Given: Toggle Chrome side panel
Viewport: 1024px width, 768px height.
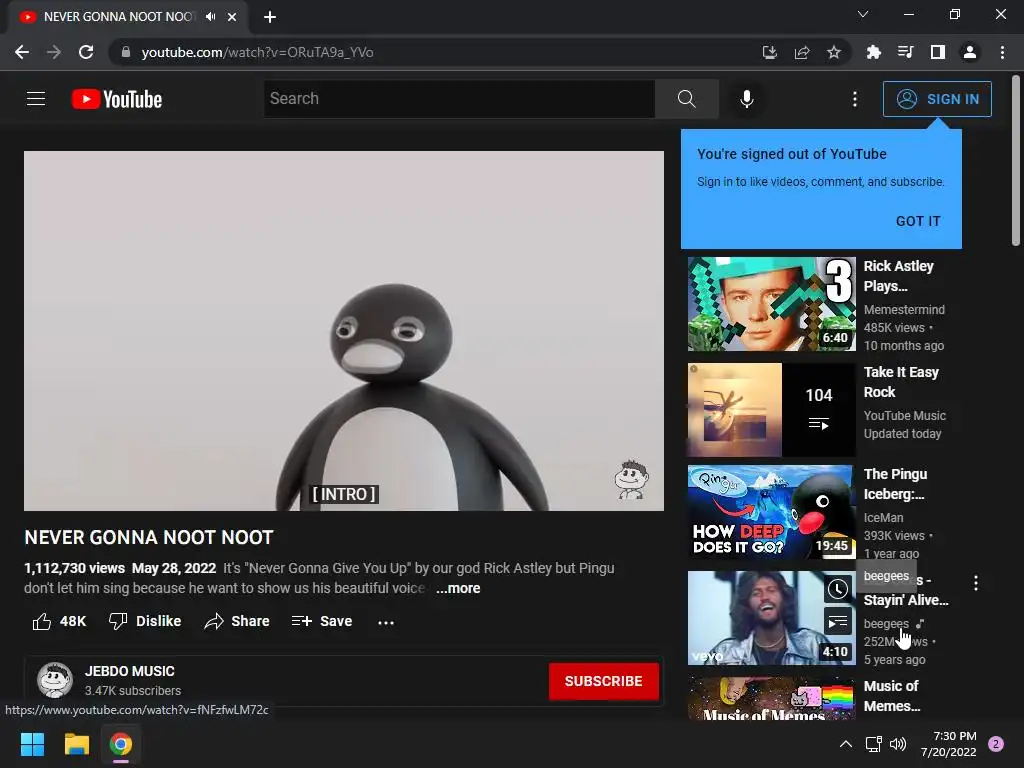Looking at the screenshot, I should point(937,52).
